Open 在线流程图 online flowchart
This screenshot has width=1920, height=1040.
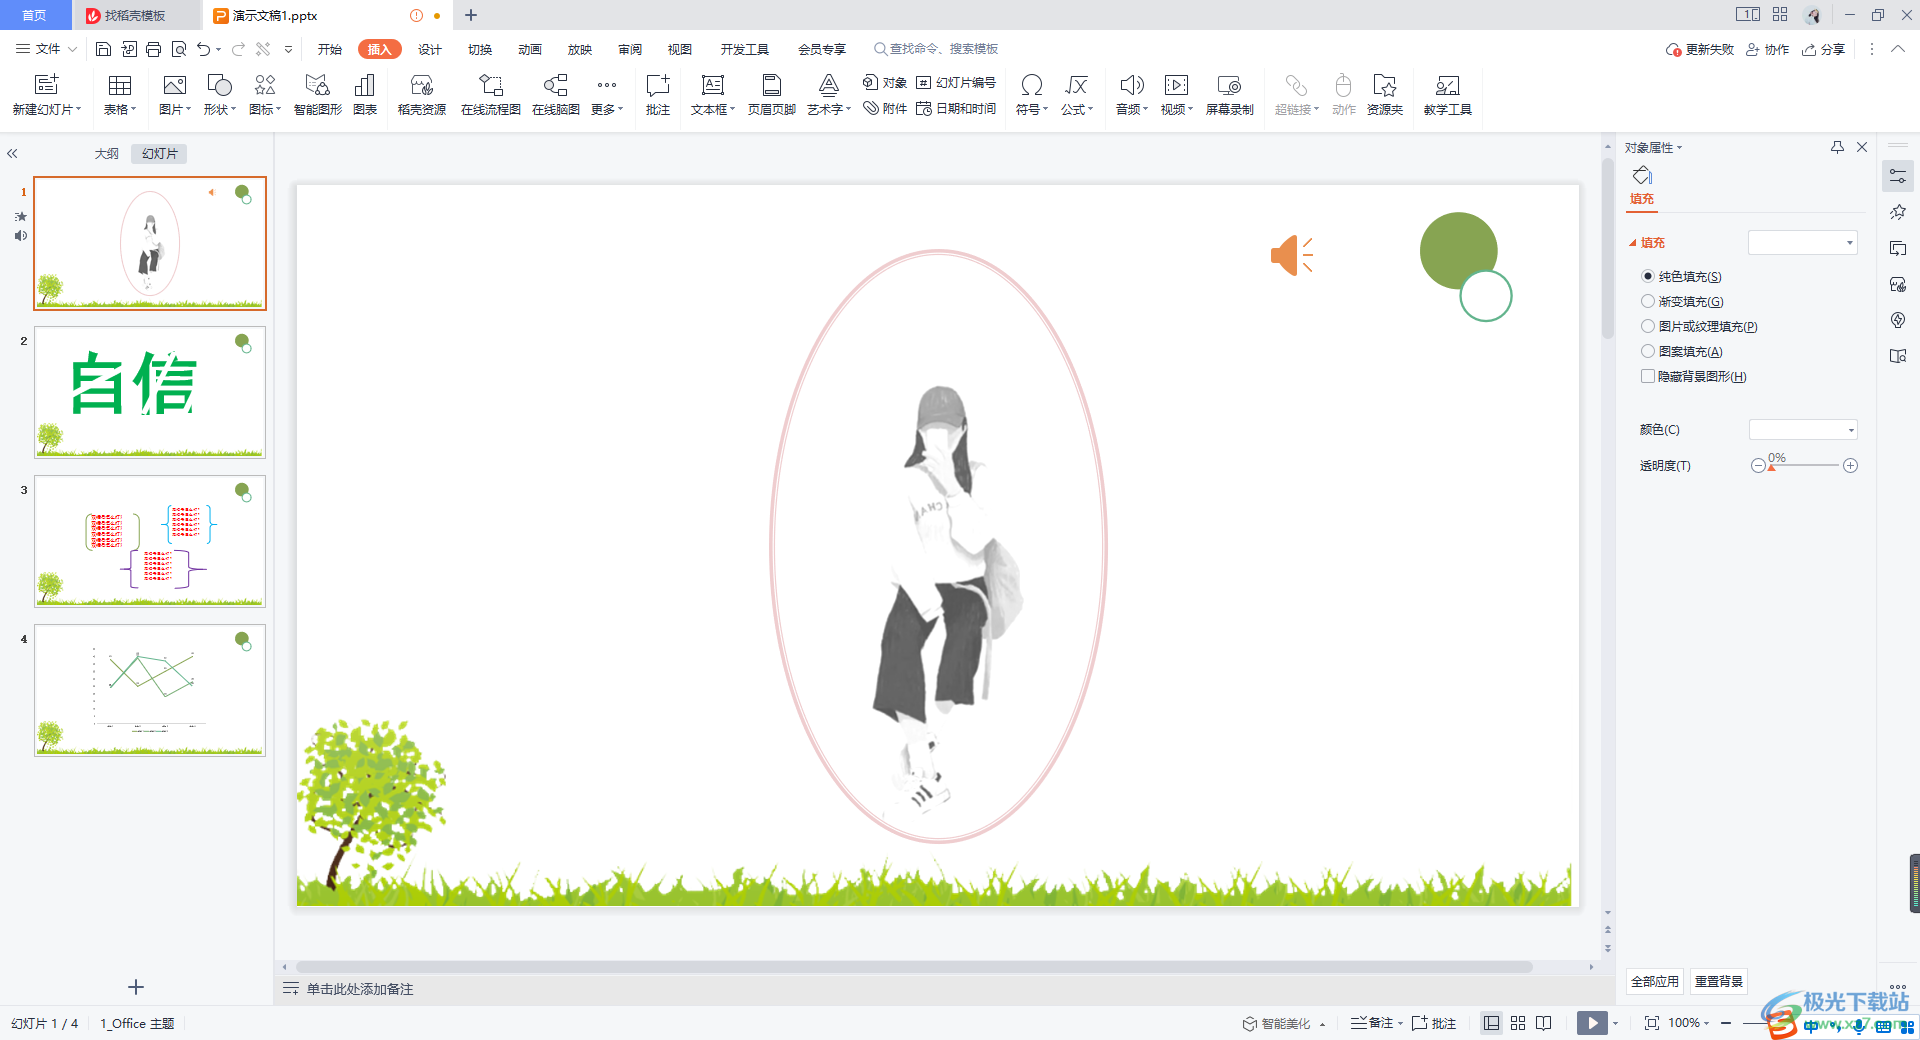(490, 95)
